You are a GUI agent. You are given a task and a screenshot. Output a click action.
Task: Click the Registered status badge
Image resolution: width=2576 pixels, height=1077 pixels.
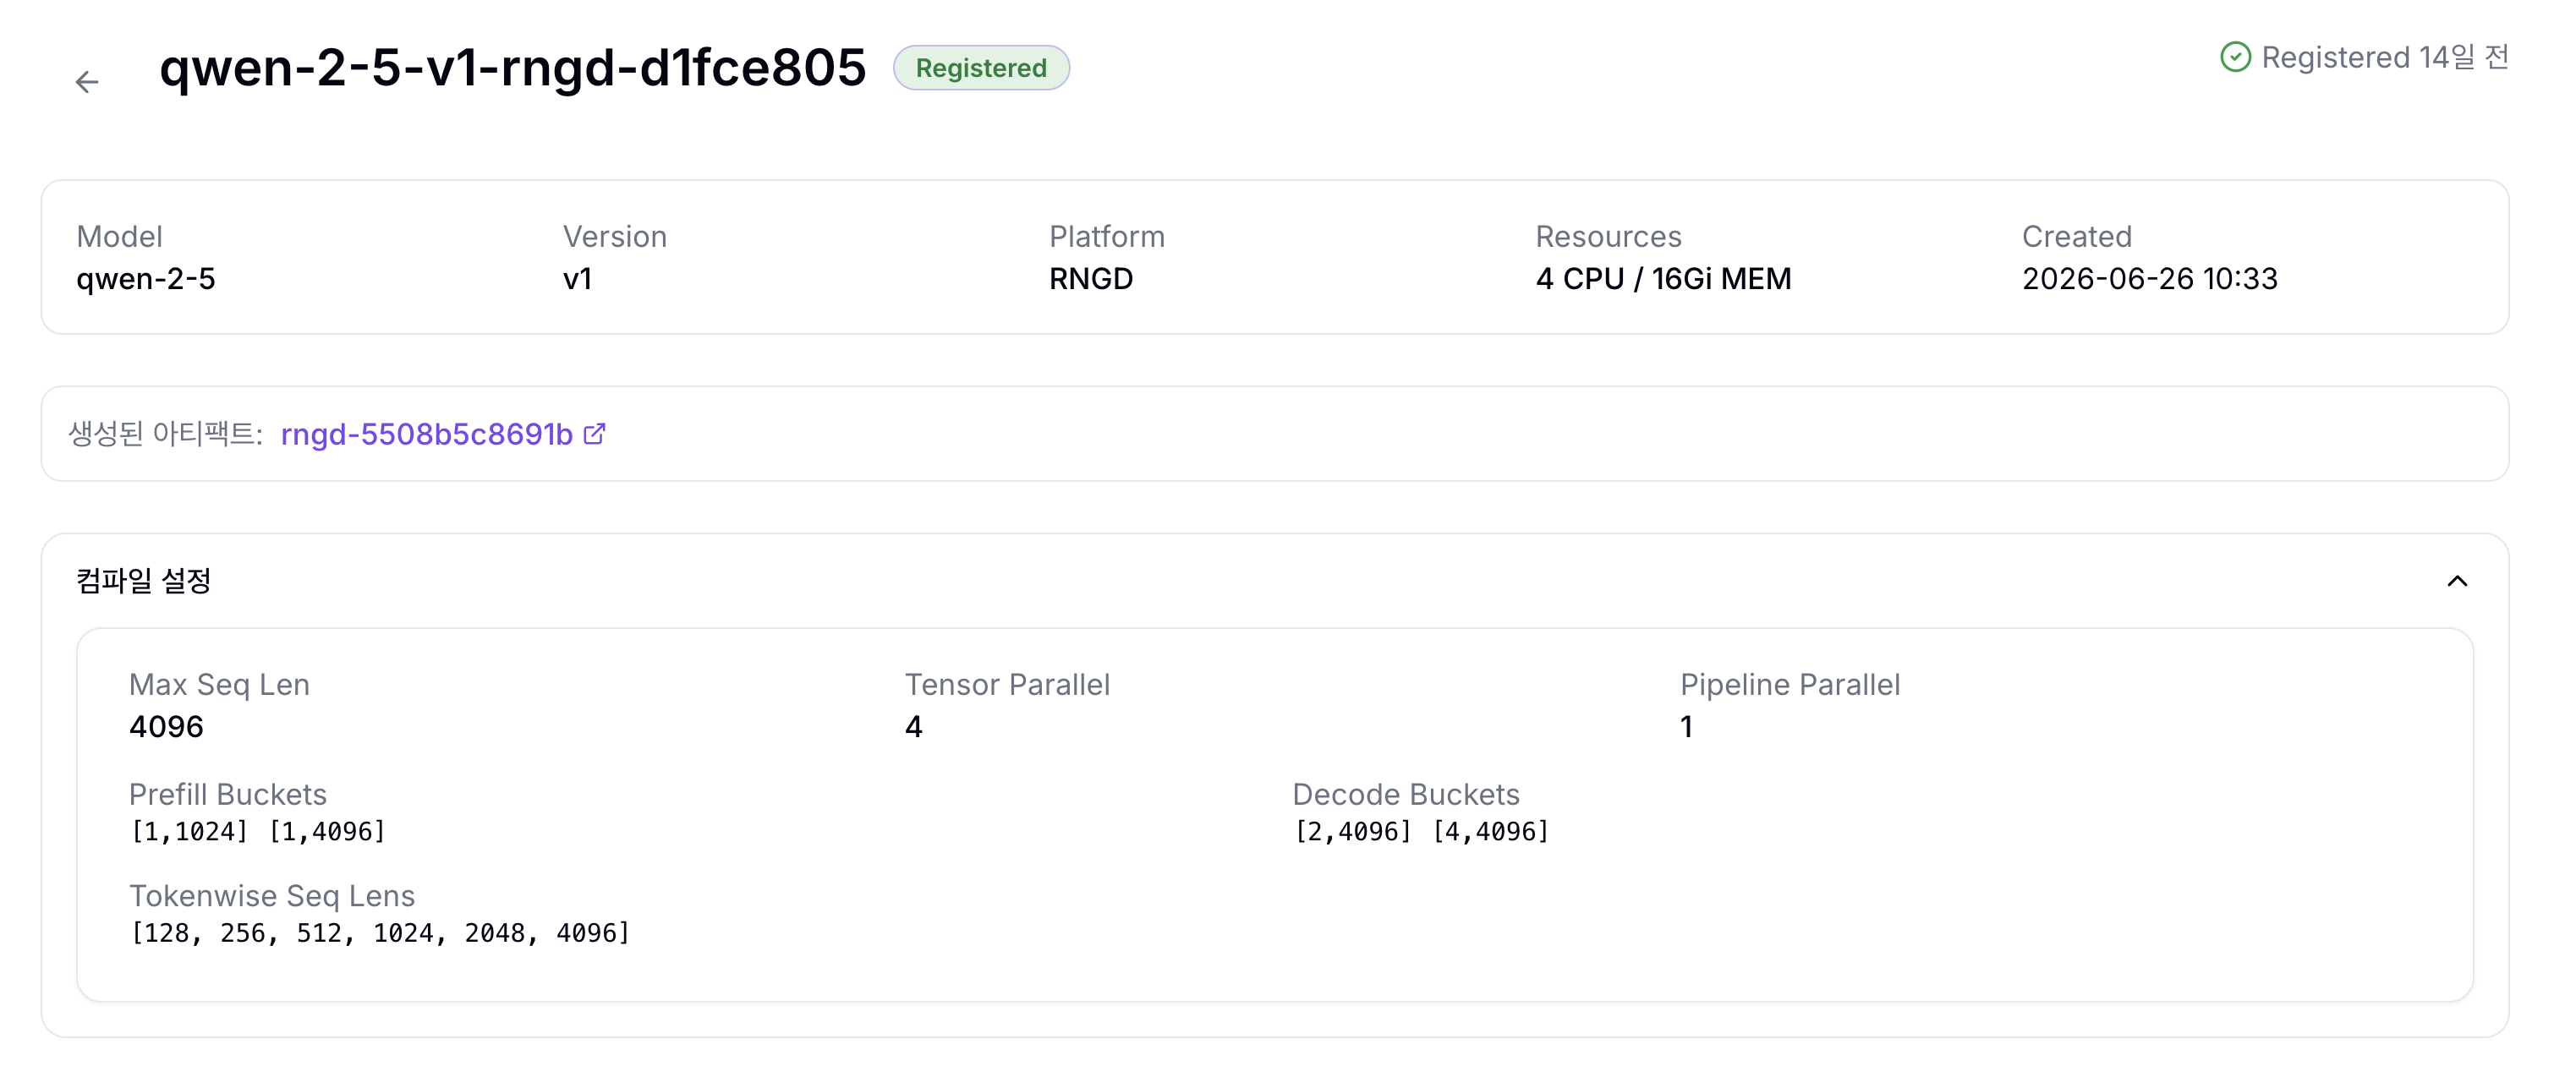click(981, 68)
